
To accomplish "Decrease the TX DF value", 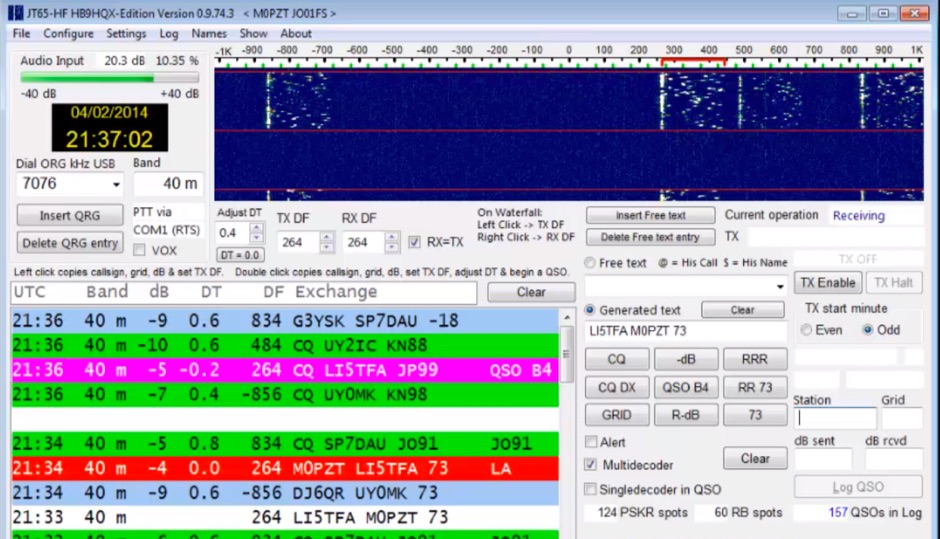I will [327, 247].
